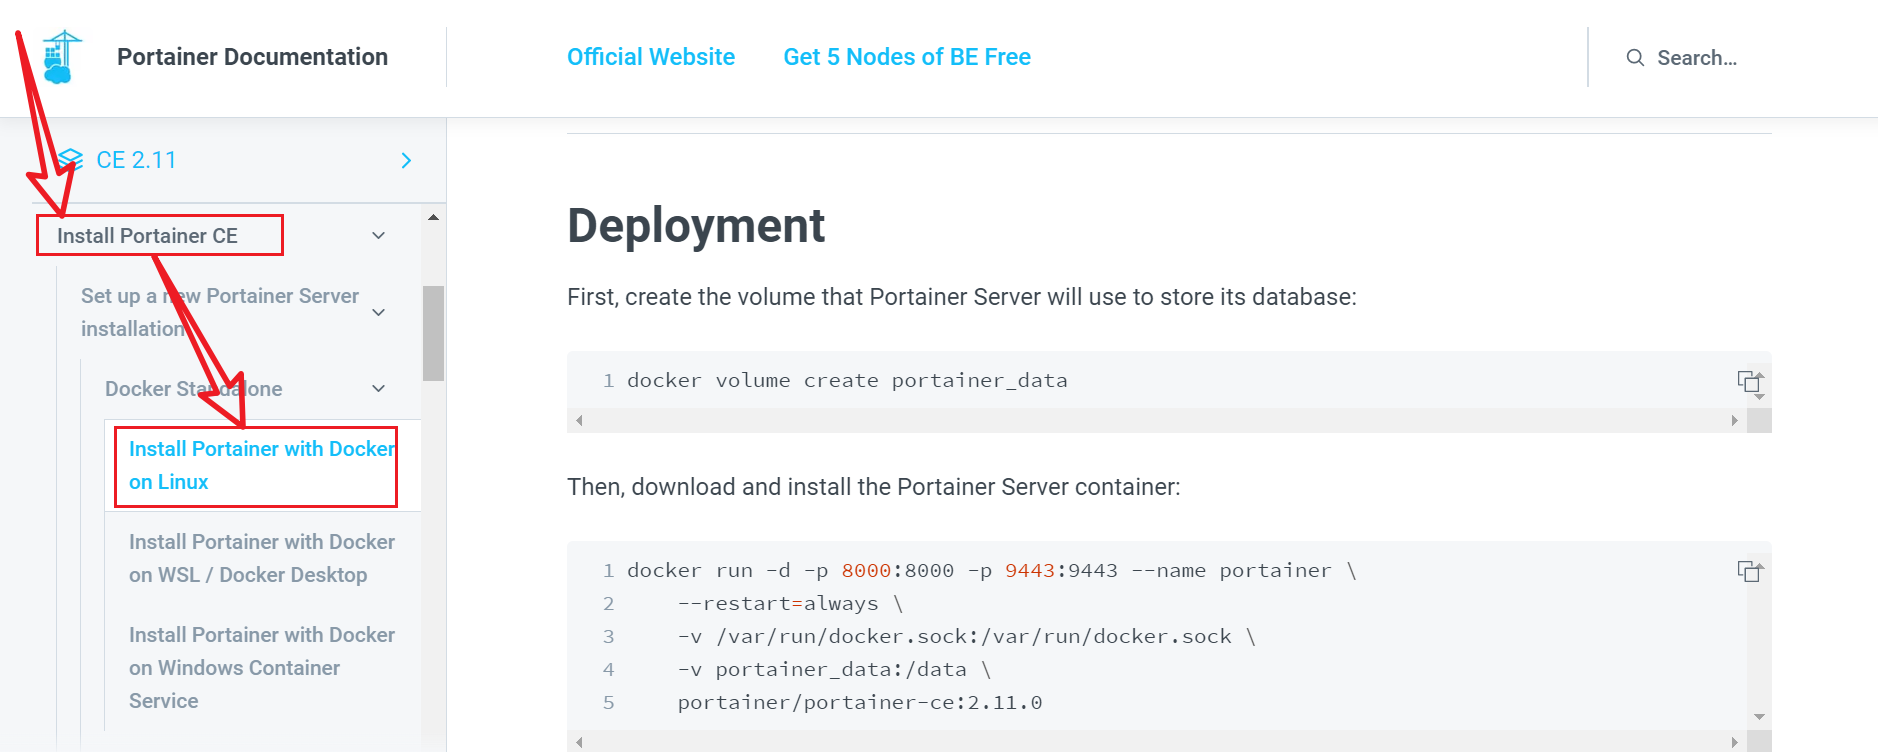This screenshot has height=752, width=1878.
Task: Open Get 5 Nodes of BE Free
Action: click(907, 57)
